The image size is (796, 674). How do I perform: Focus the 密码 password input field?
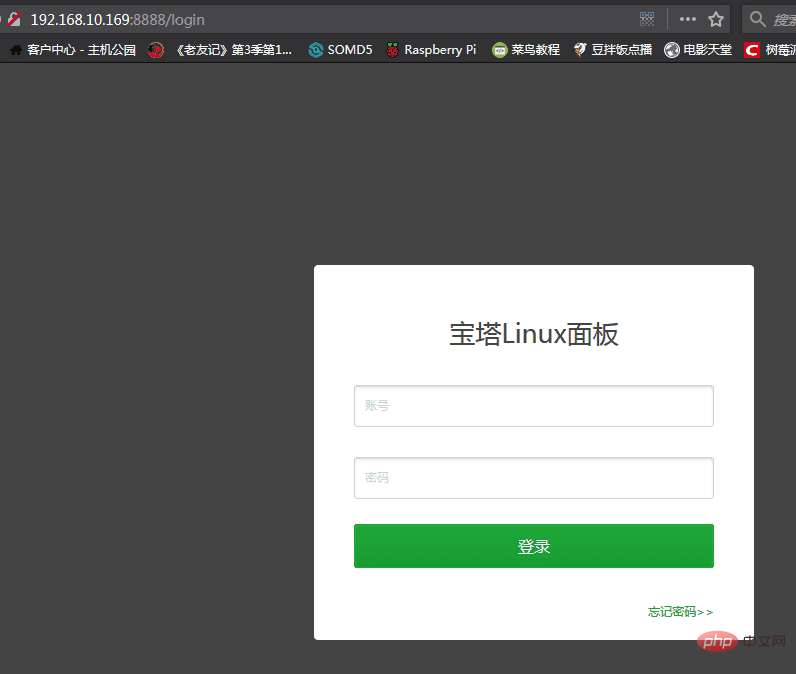534,478
